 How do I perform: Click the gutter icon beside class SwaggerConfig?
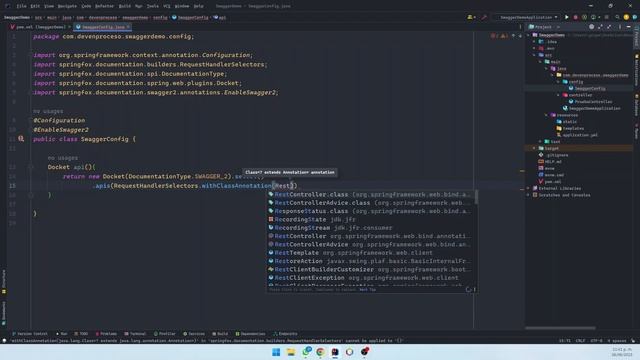click(x=21, y=139)
